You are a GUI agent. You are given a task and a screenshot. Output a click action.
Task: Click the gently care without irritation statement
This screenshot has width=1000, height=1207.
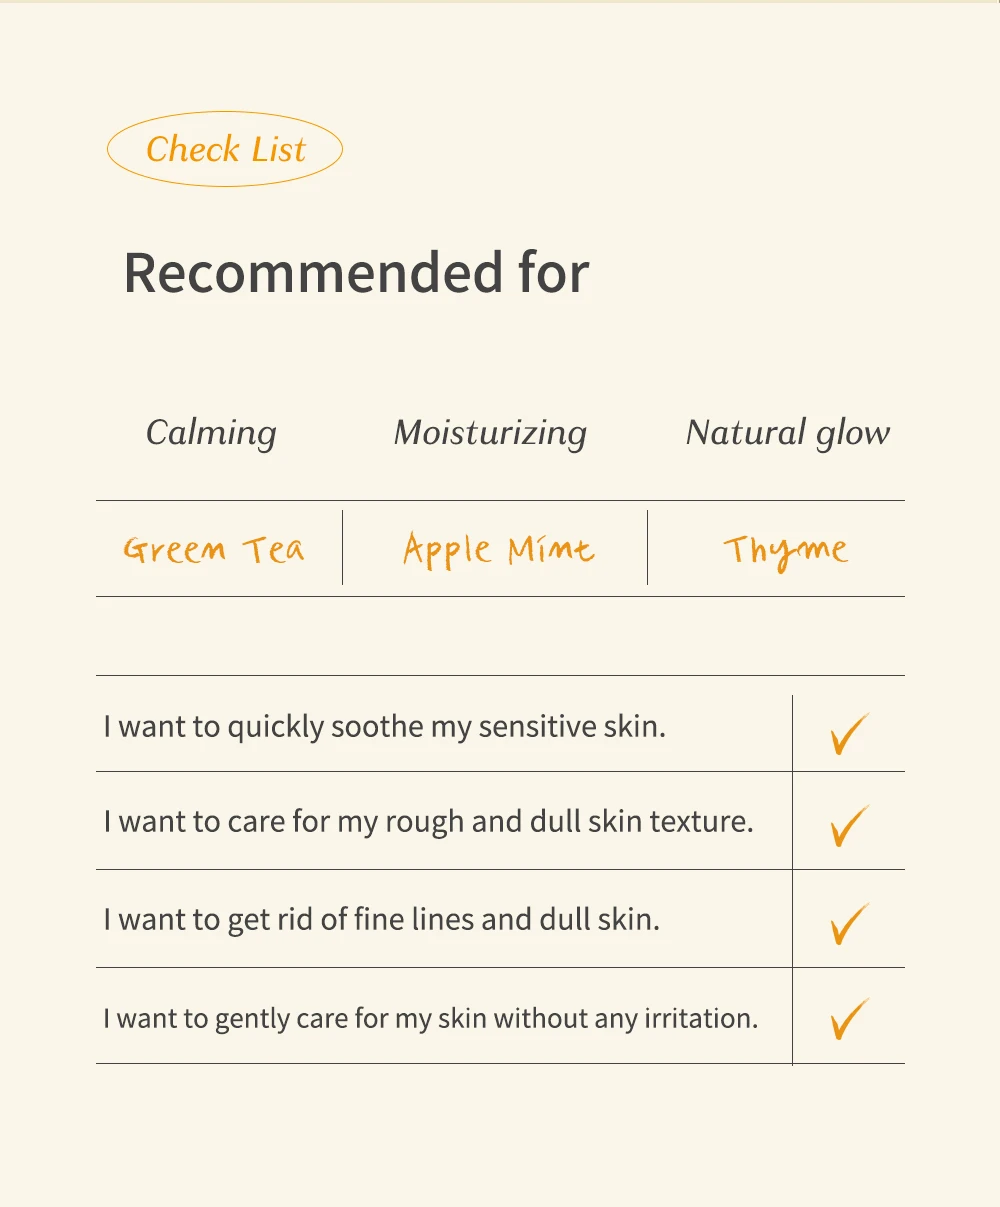coord(430,1018)
